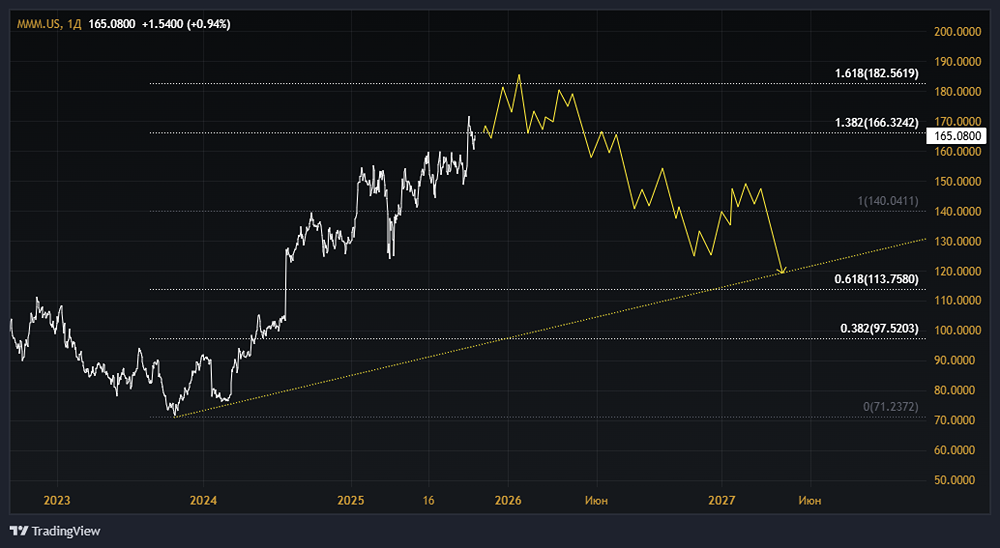The height and width of the screenshot is (548, 1000).
Task: Click the 16 date label on time axis
Action: [429, 500]
